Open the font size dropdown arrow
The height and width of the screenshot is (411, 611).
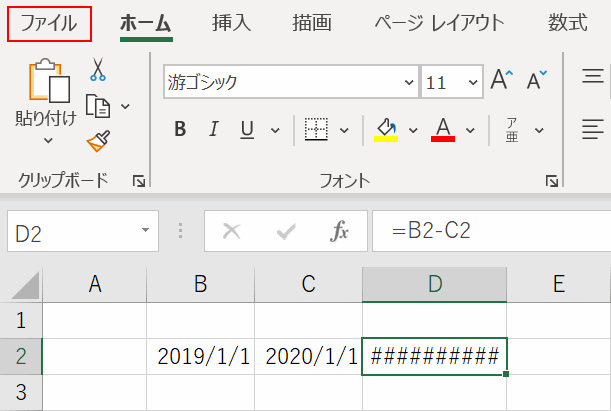pyautogui.click(x=473, y=82)
